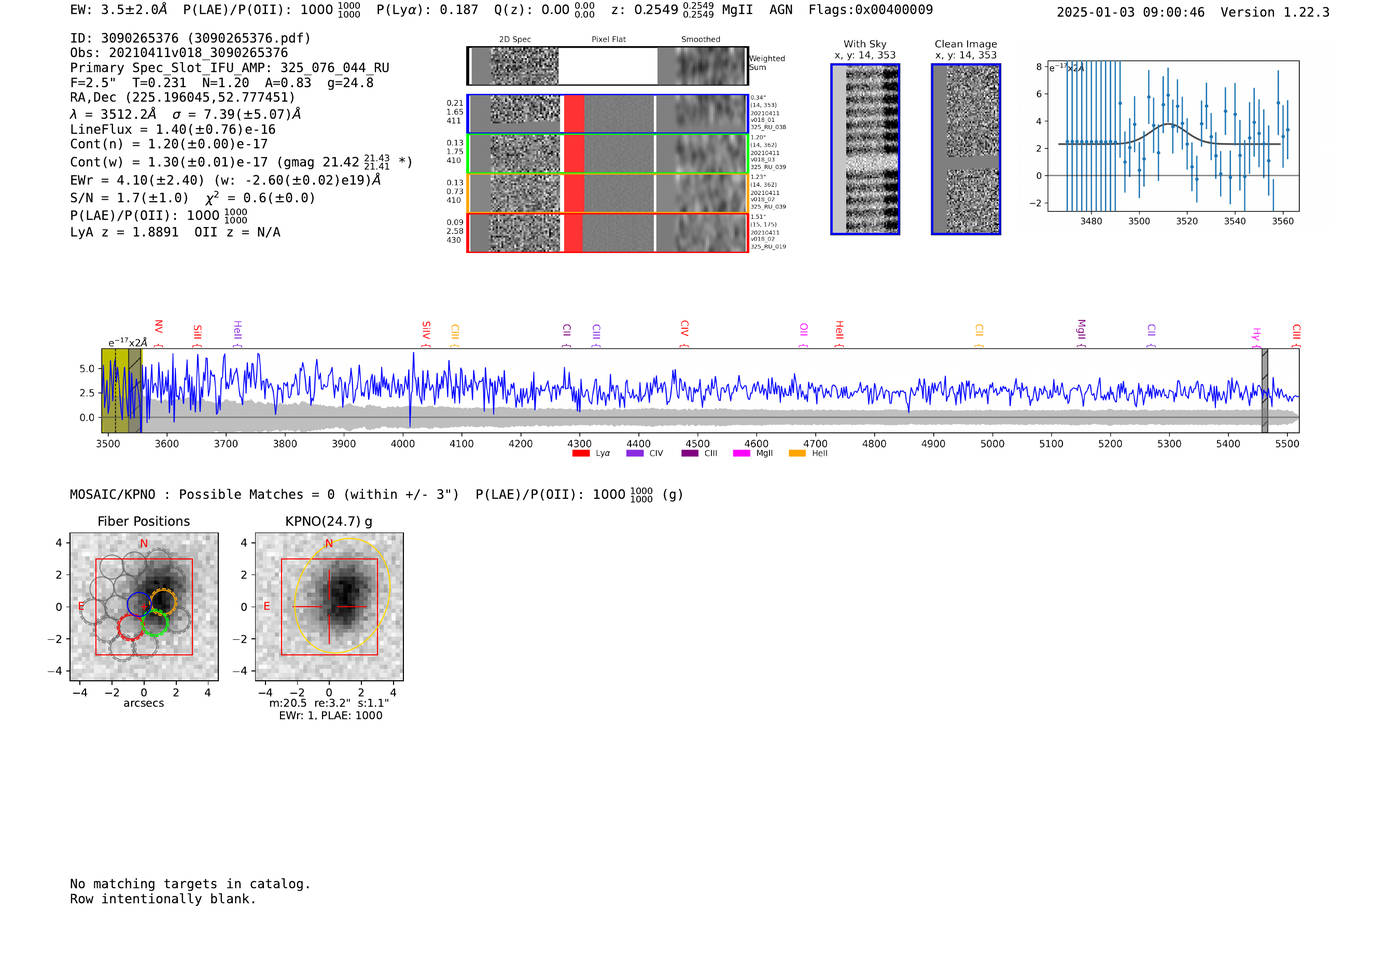The height and width of the screenshot is (953, 1400).
Task: Click the 'z: 0.2549' header value
Action: [x=644, y=9]
